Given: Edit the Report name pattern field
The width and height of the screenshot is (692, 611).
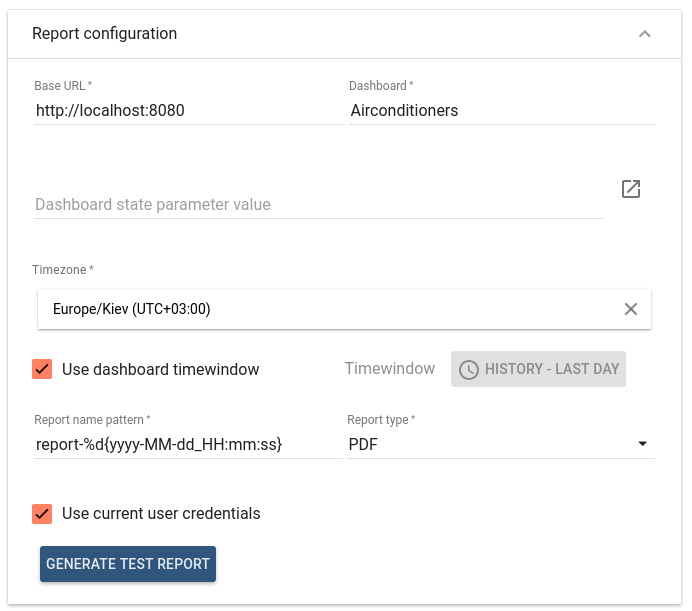Looking at the screenshot, I should [x=188, y=444].
